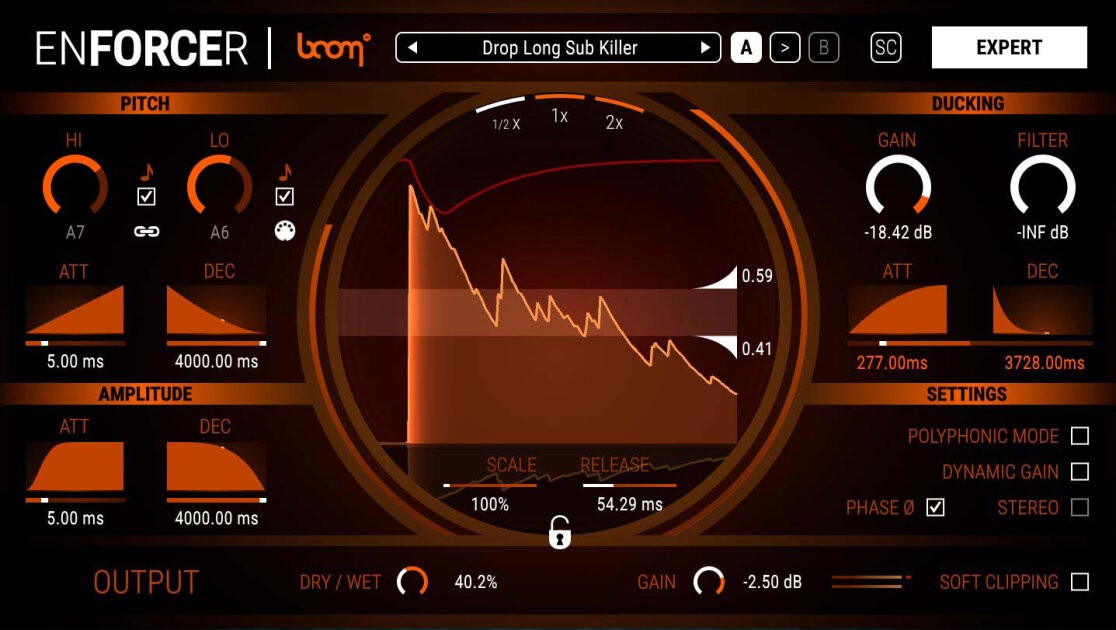Select preset slot B
The height and width of the screenshot is (630, 1116).
[x=824, y=48]
